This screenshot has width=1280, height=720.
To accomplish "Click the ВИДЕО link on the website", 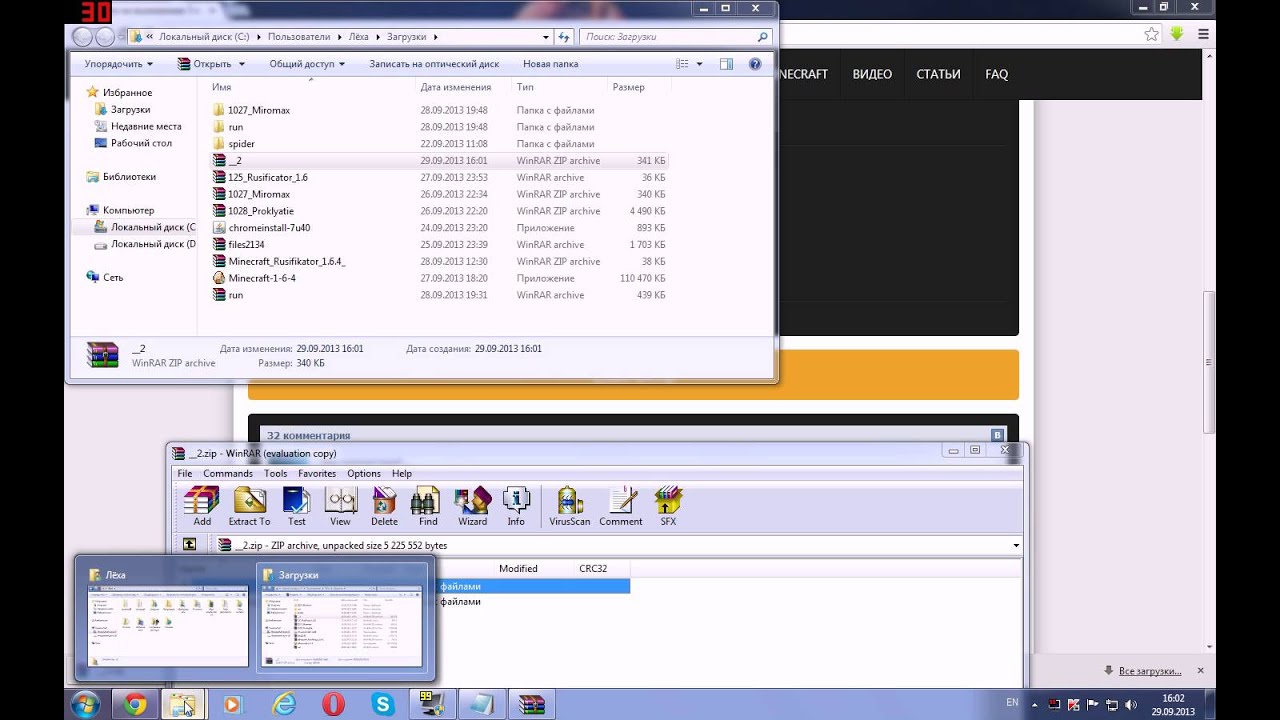I will point(872,74).
